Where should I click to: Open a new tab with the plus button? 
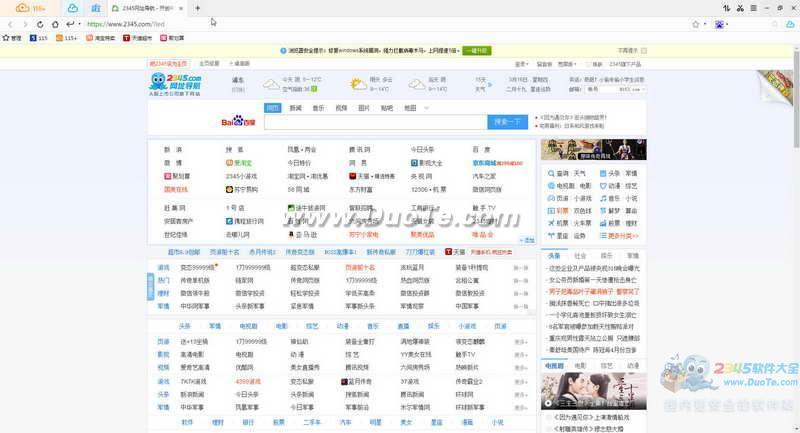pos(197,8)
